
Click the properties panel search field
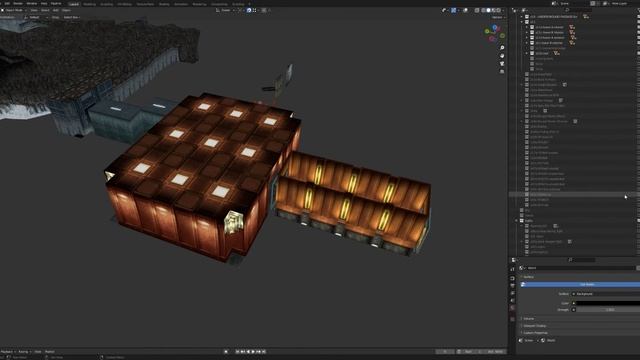coord(582,260)
